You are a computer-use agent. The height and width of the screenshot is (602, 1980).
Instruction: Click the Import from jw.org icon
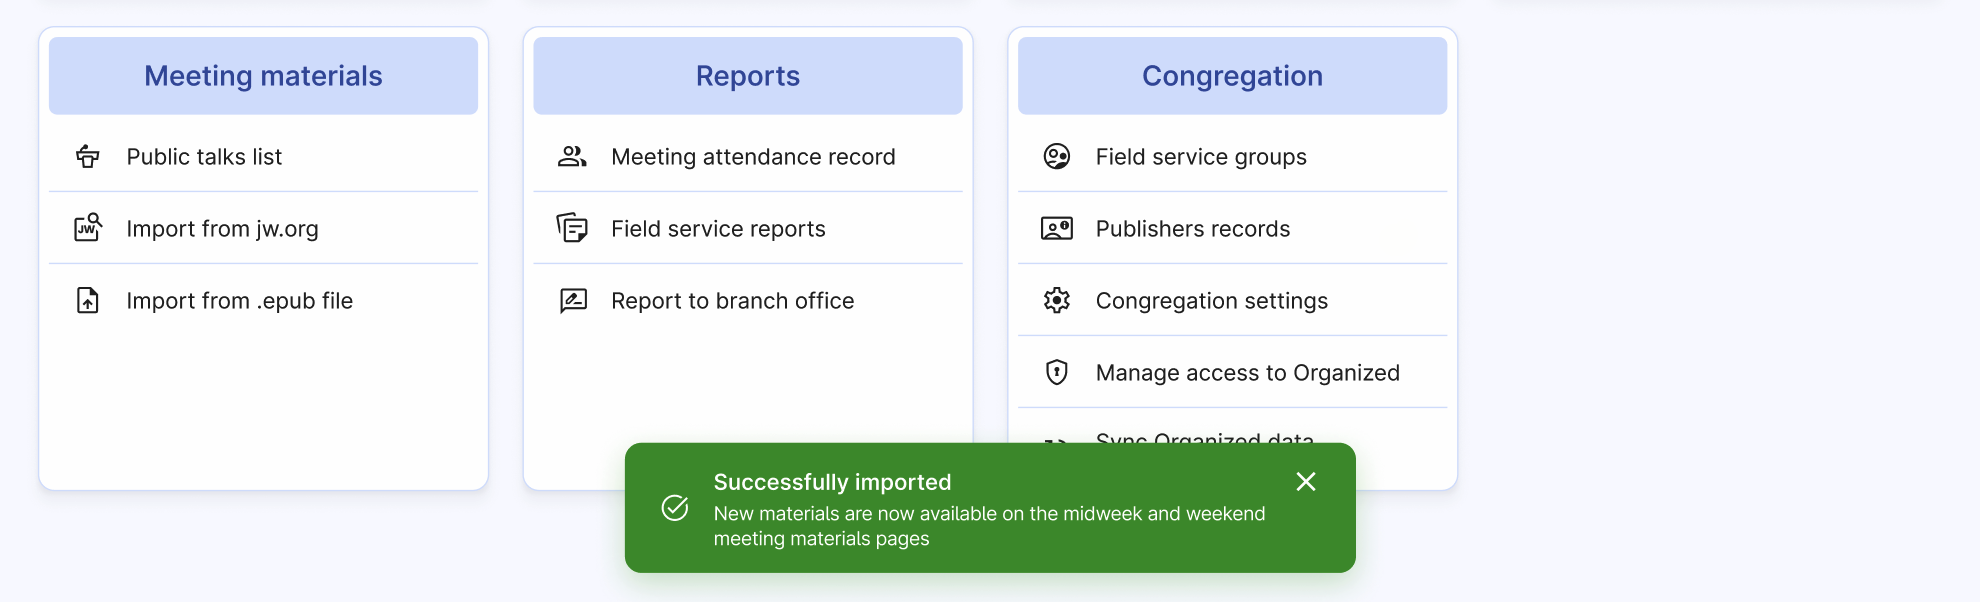click(88, 228)
